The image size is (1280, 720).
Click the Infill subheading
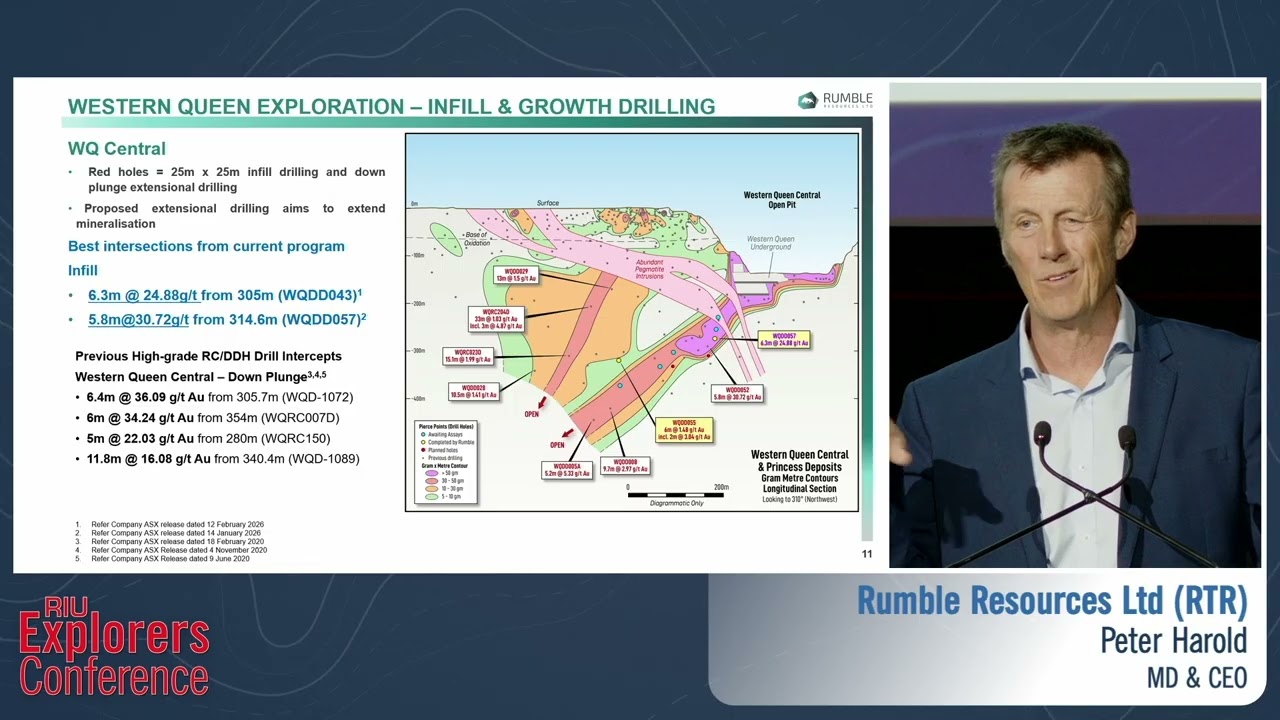click(x=83, y=270)
